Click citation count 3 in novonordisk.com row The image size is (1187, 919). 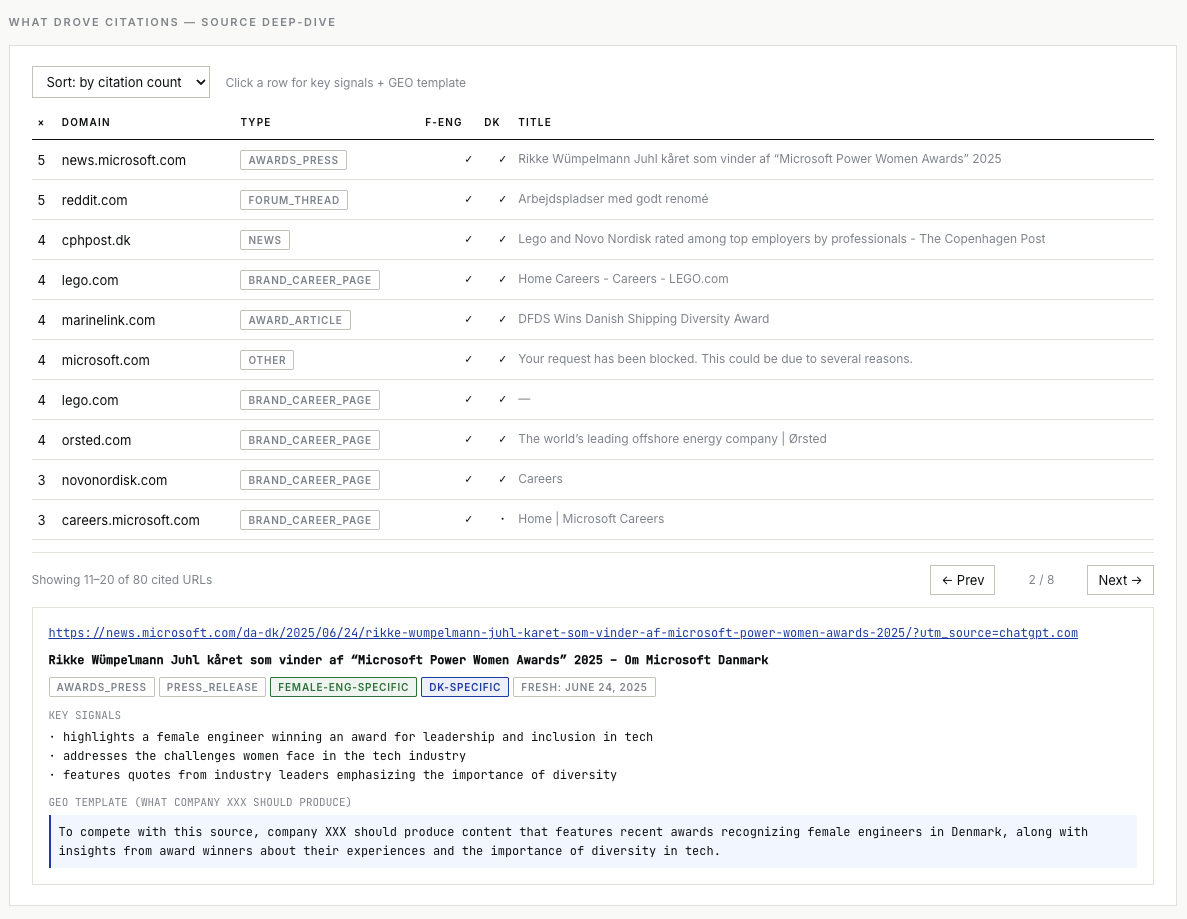coord(42,481)
